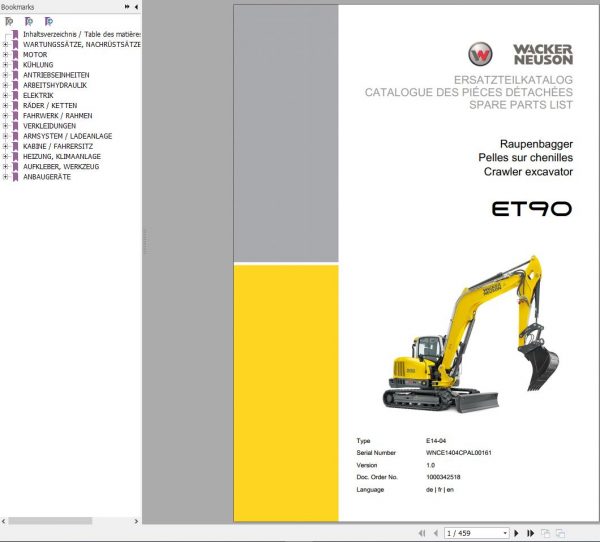Click the Crawler excavator text

click(x=528, y=171)
